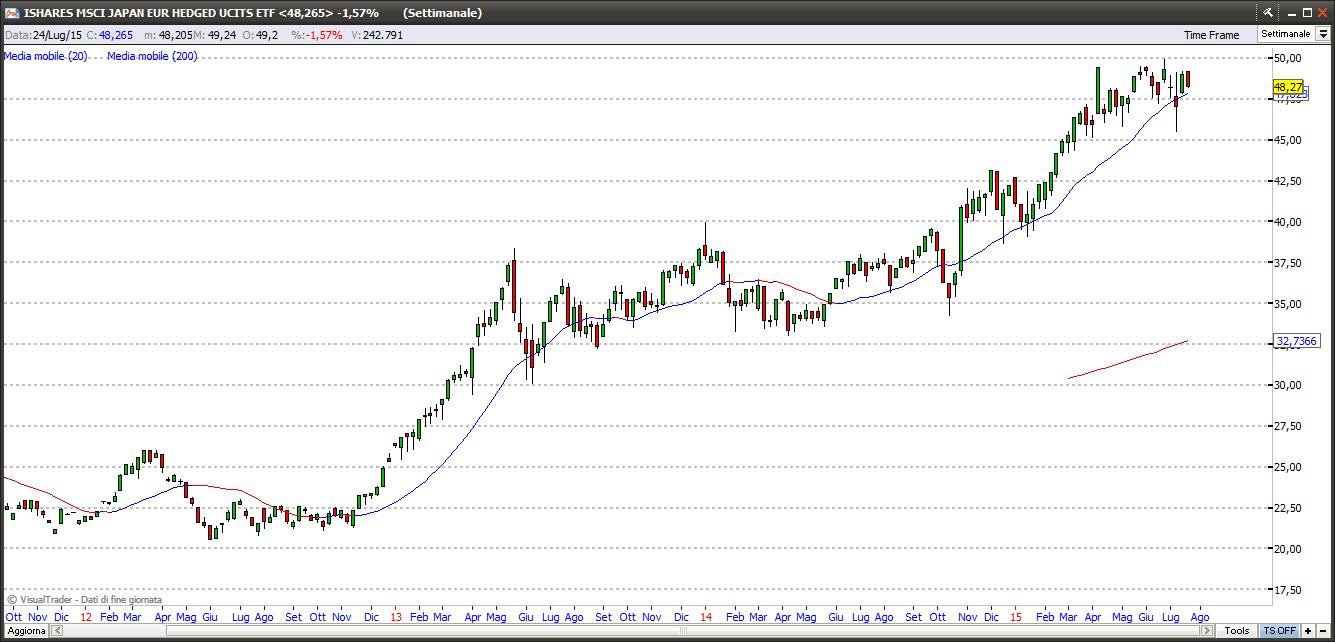Click the (Settimanale) text in title bar
Viewport: 1335px width, 642px height.
click(x=443, y=13)
